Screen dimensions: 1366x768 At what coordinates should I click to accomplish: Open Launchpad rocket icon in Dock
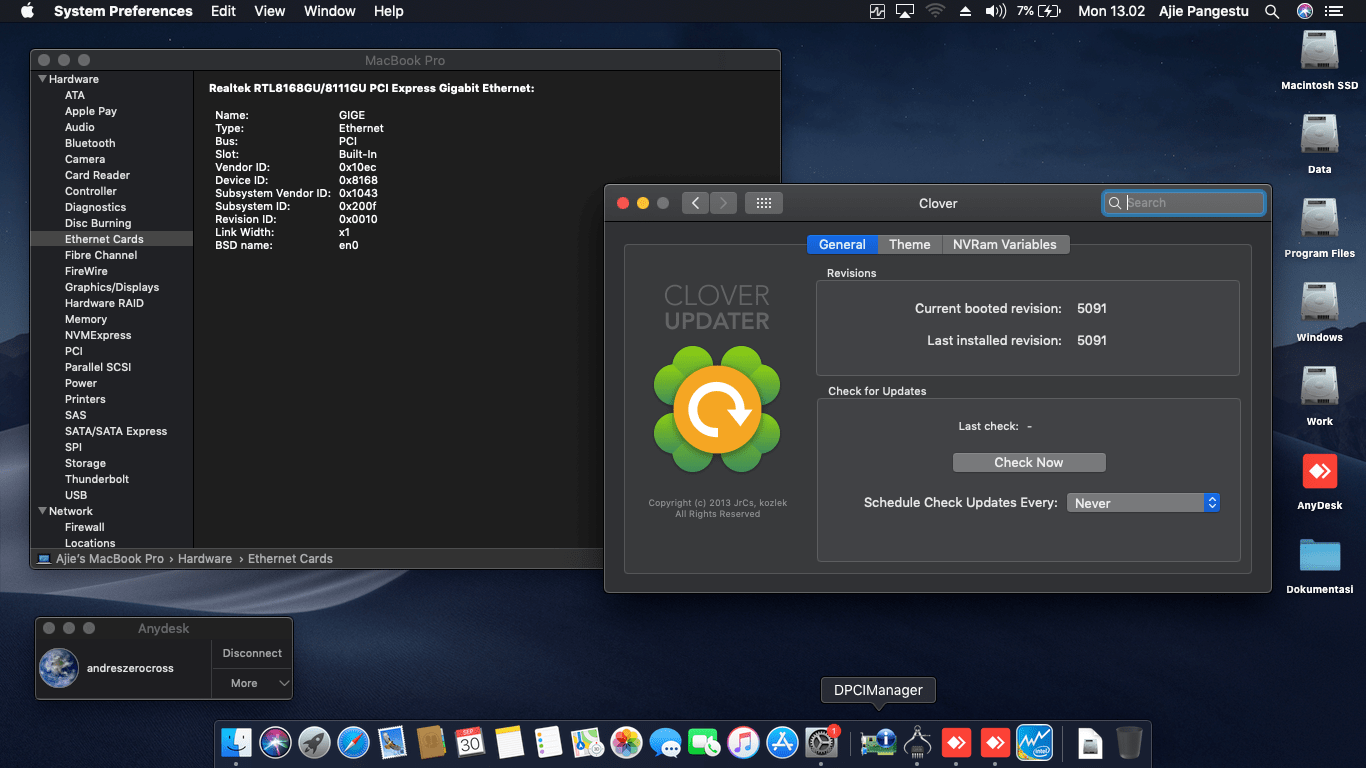tap(314, 742)
